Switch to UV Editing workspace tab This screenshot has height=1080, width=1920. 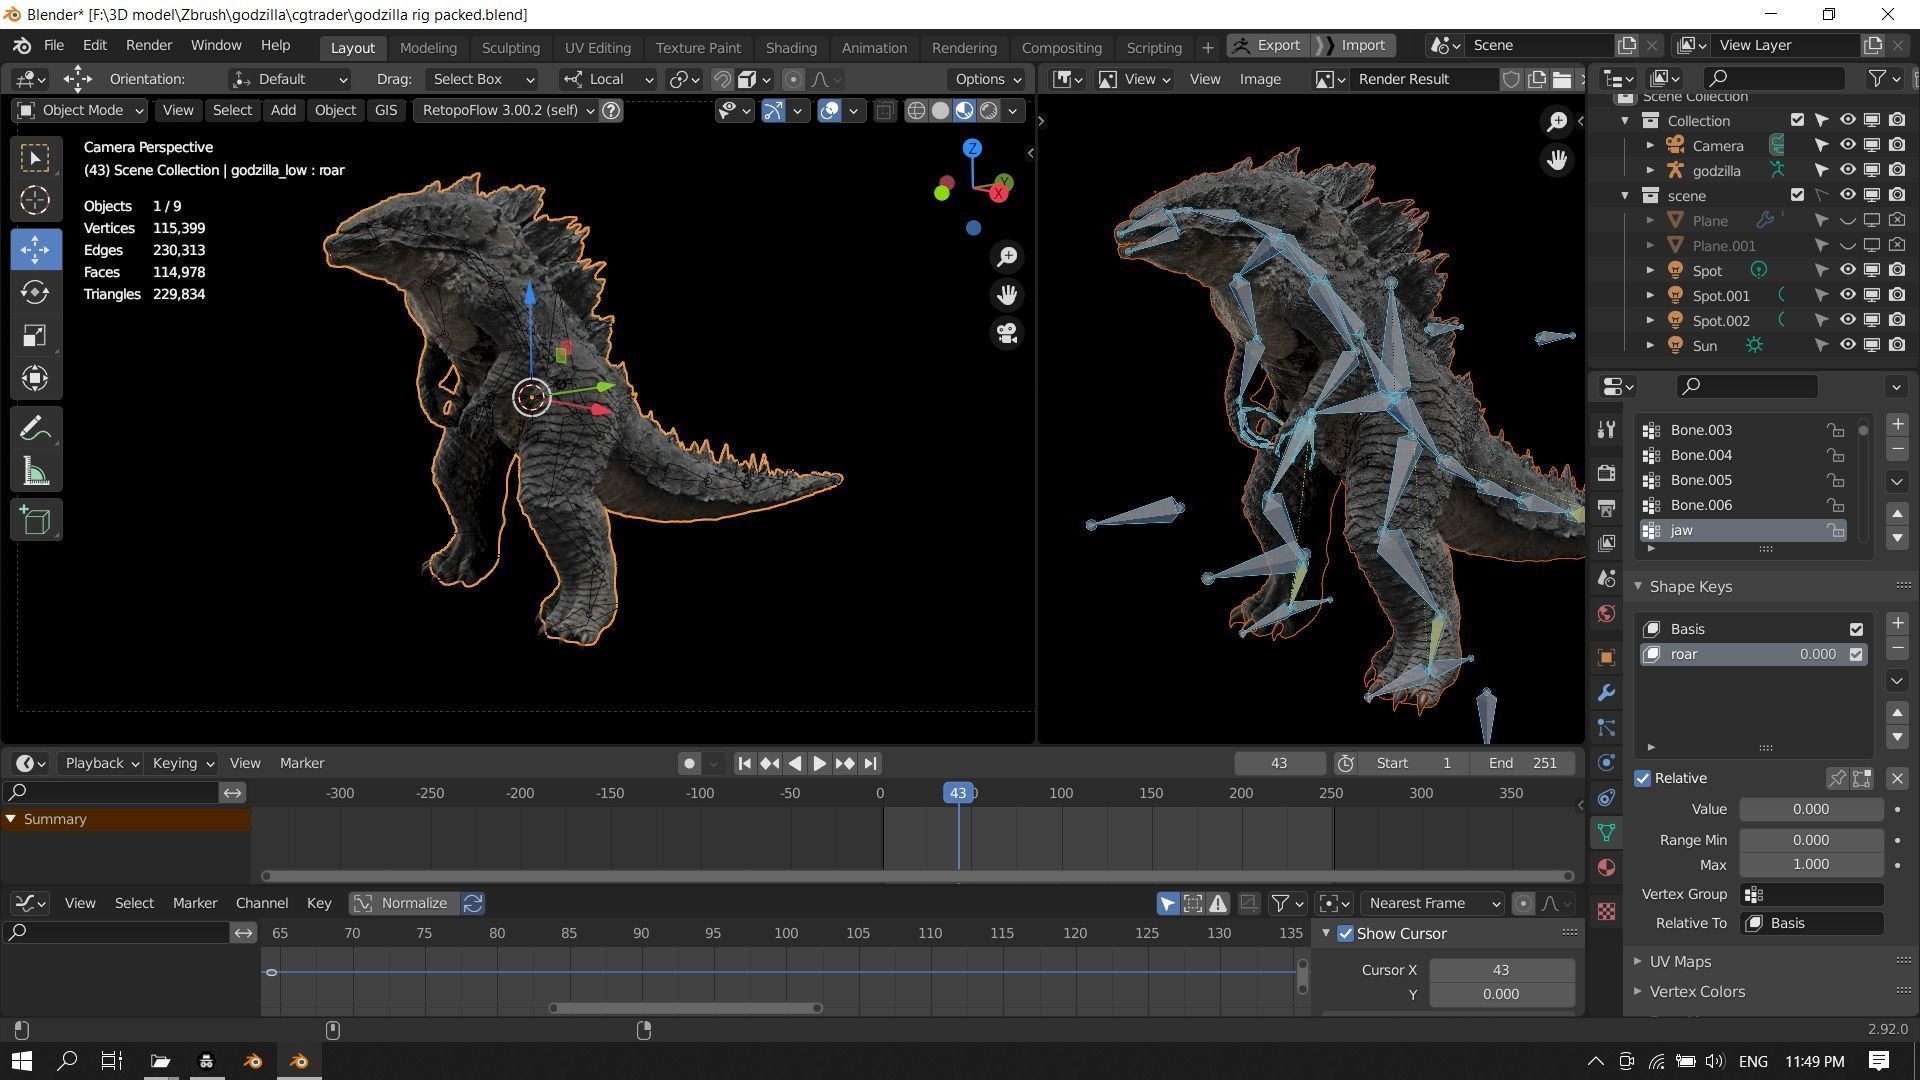(x=597, y=47)
